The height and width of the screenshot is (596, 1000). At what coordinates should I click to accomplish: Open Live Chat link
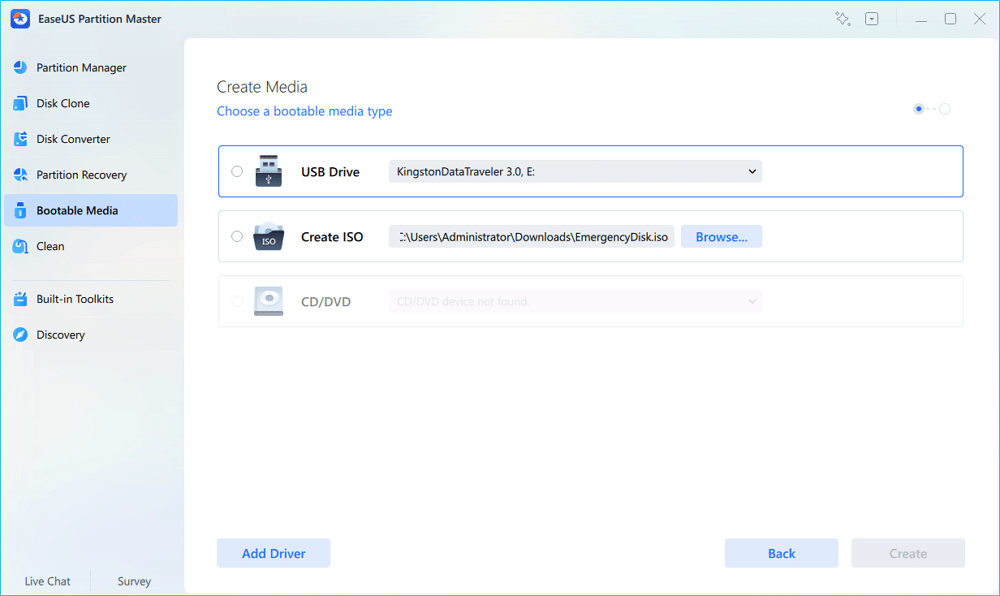point(47,581)
